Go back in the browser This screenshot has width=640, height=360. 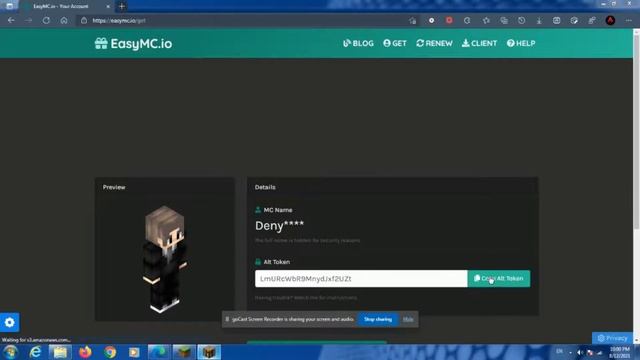click(11, 20)
